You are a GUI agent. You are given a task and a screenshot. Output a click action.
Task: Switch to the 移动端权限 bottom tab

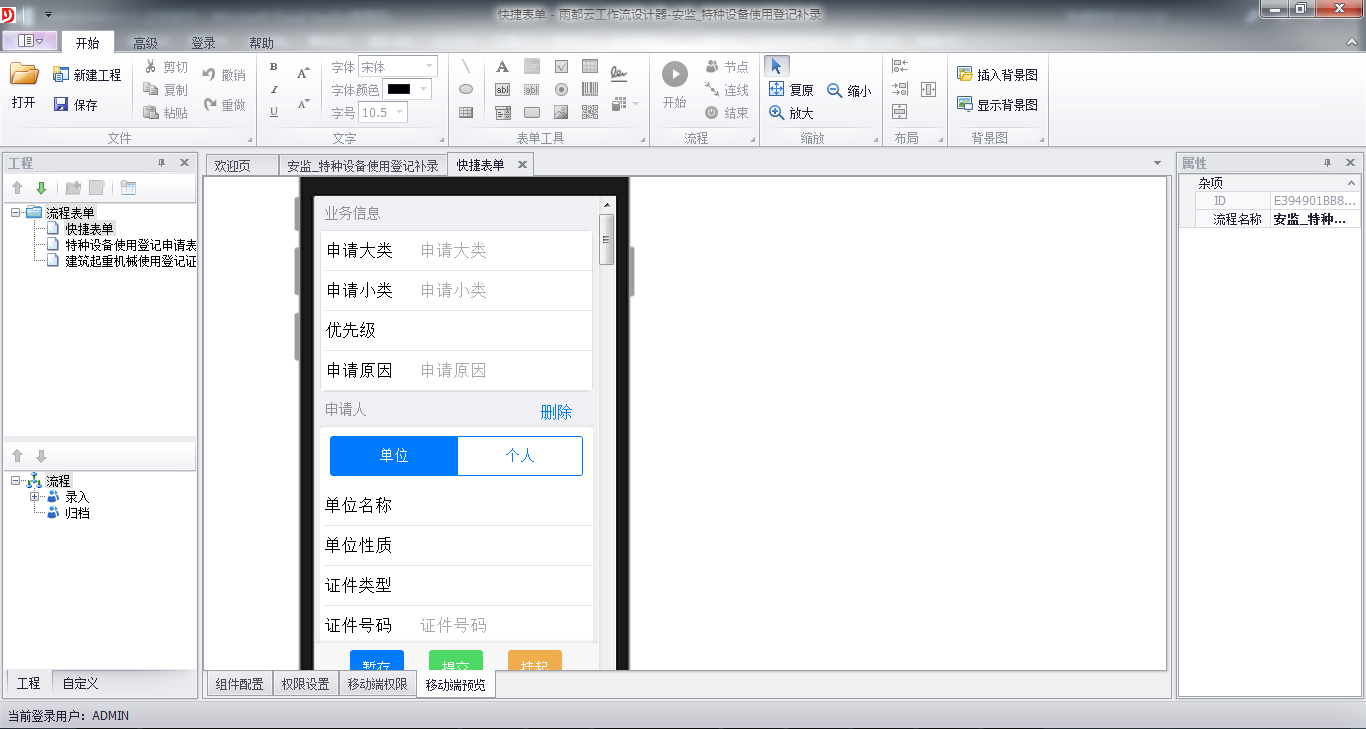pyautogui.click(x=377, y=684)
